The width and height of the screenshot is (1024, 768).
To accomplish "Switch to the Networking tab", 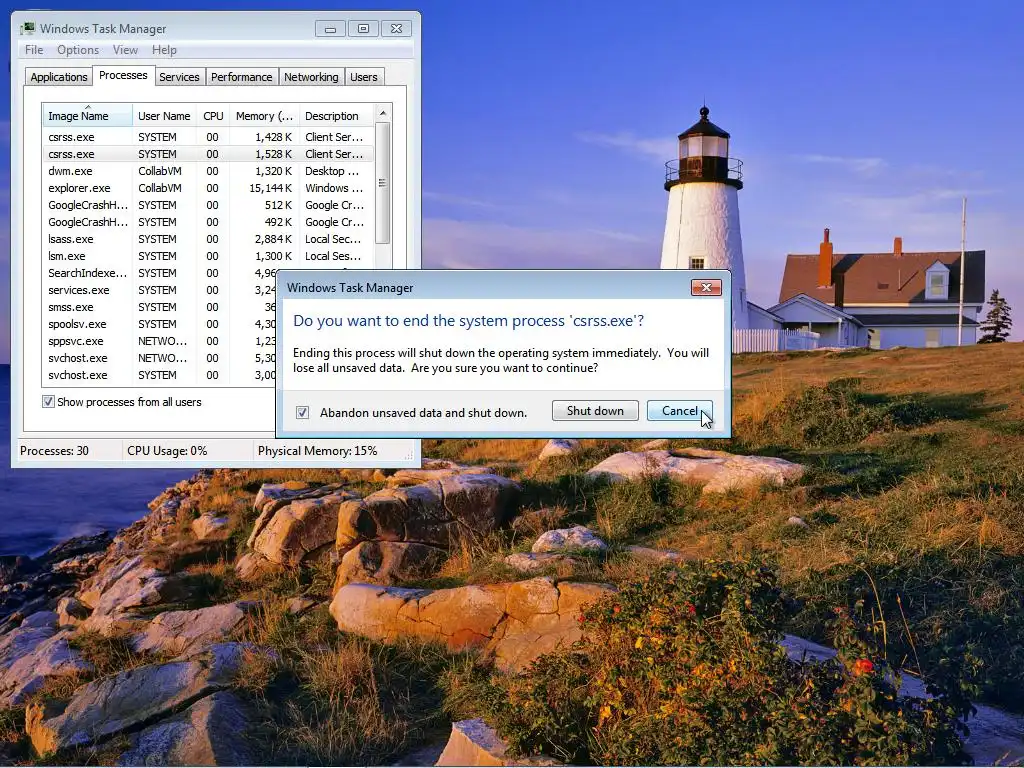I will 311,77.
